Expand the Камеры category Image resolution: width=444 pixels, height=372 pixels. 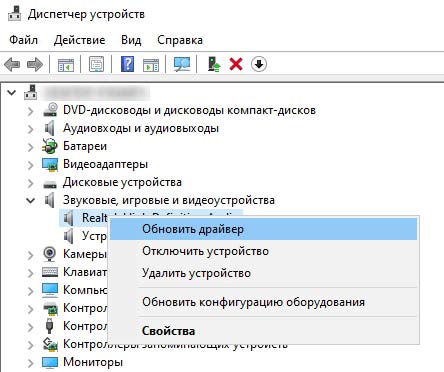31,255
